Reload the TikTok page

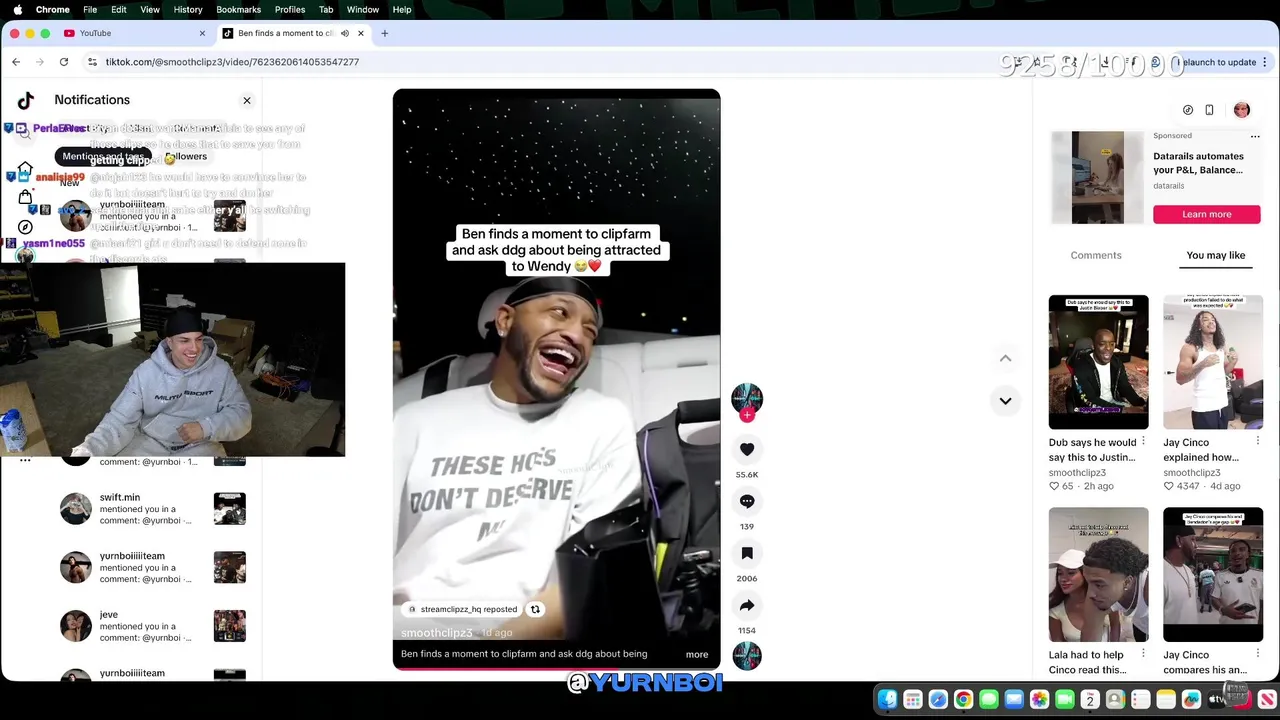coord(64,62)
